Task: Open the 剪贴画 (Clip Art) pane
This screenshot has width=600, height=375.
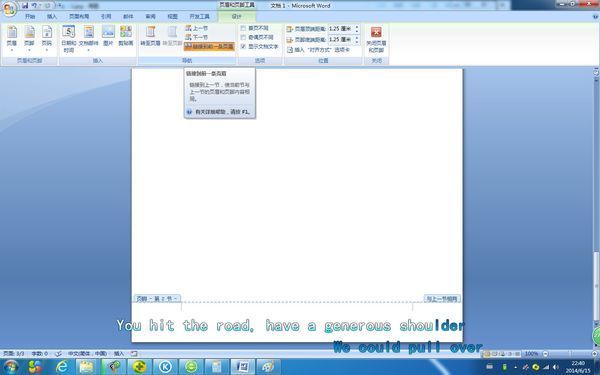Action: pos(126,36)
